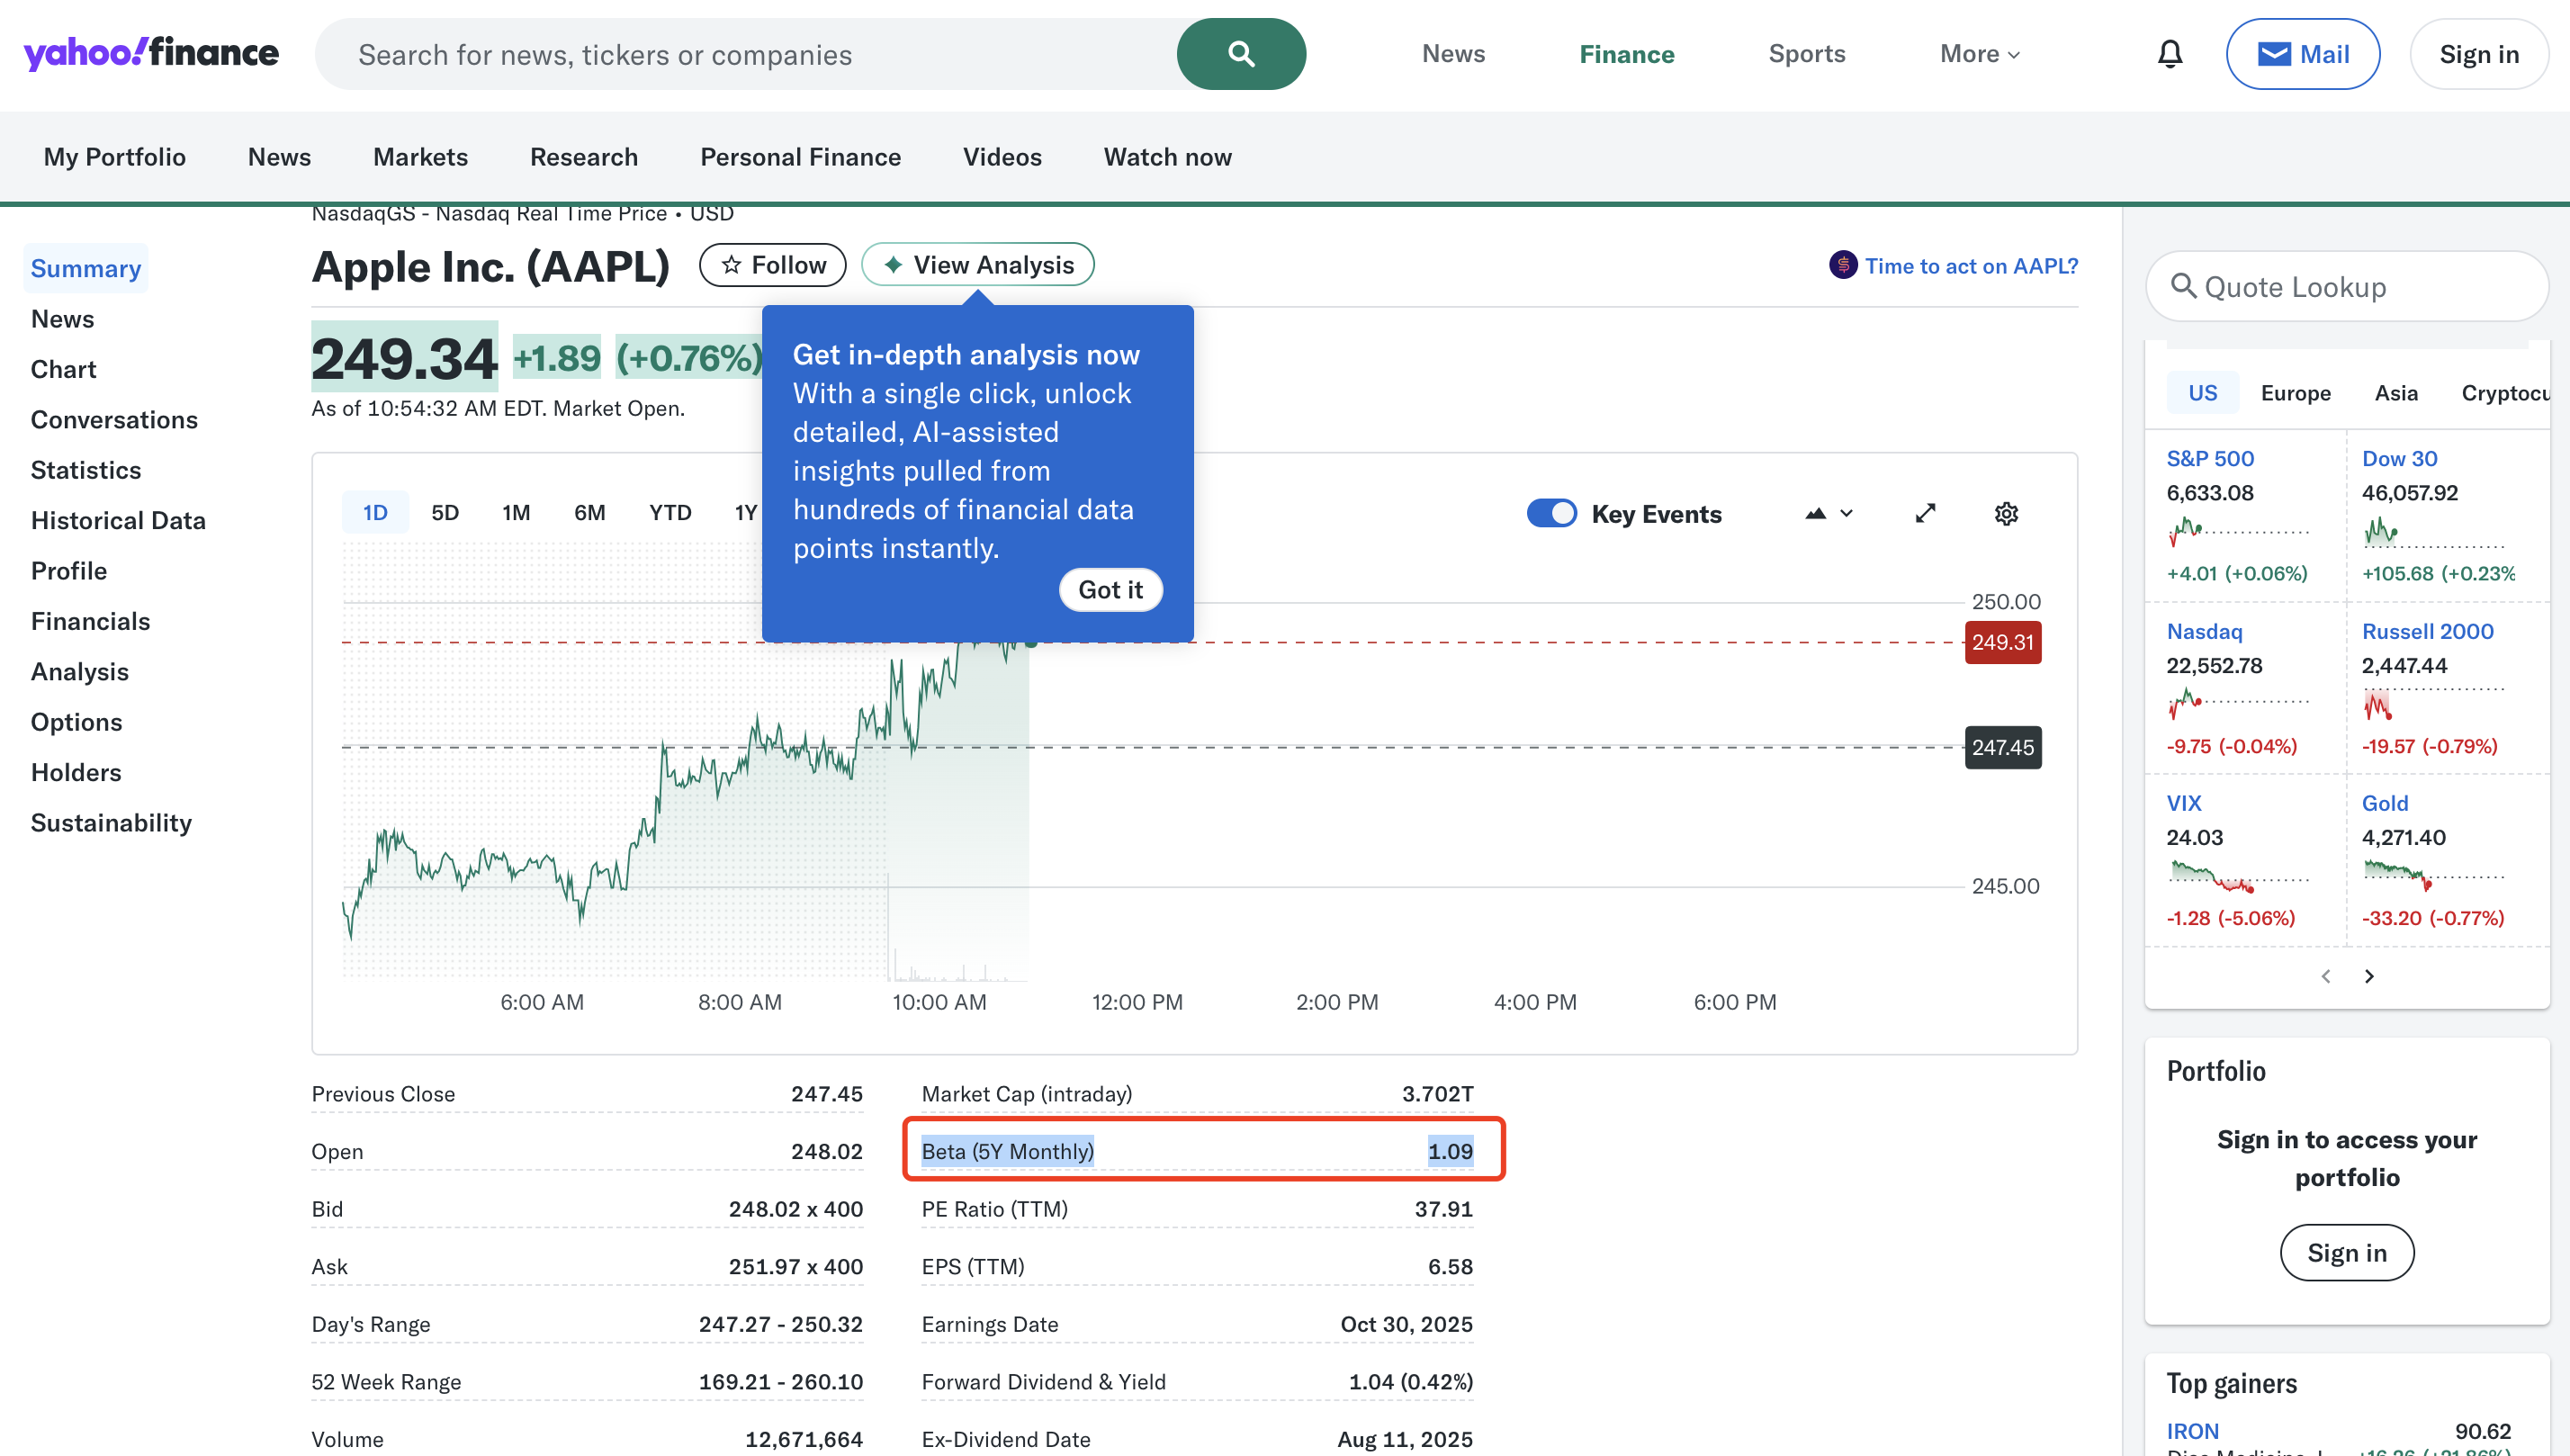Open the Markets navigation menu
The height and width of the screenshot is (1456, 2570).
[x=420, y=157]
